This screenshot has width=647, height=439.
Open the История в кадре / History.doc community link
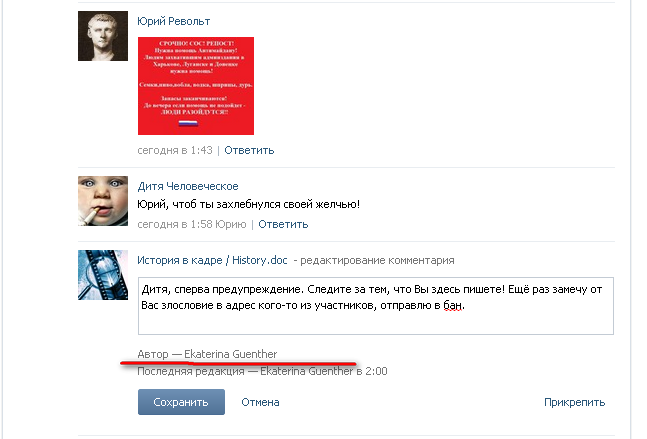pos(212,260)
